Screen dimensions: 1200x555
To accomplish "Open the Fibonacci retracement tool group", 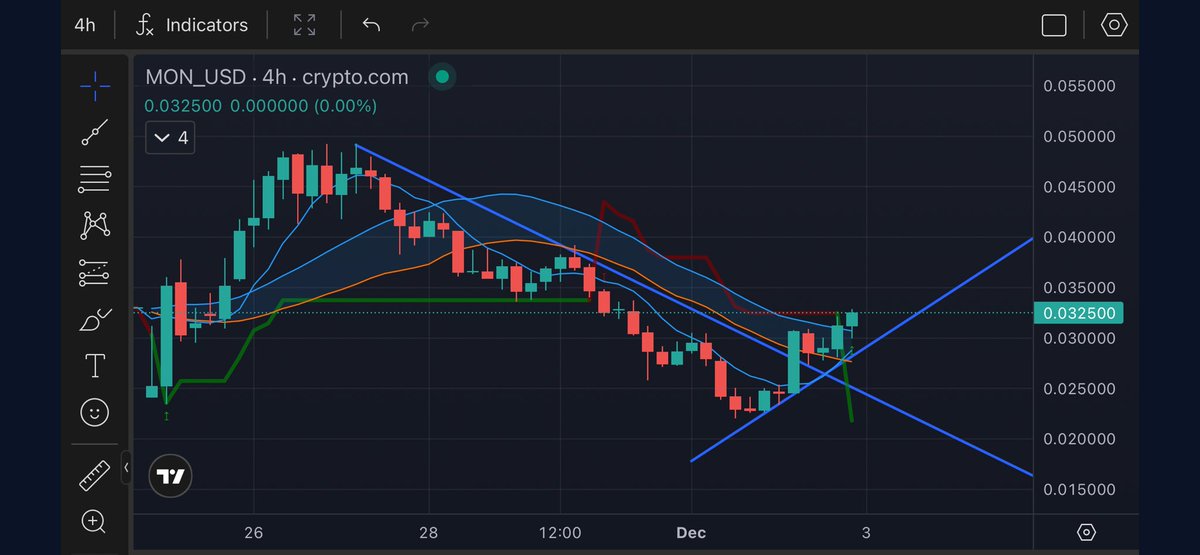I will point(95,180).
